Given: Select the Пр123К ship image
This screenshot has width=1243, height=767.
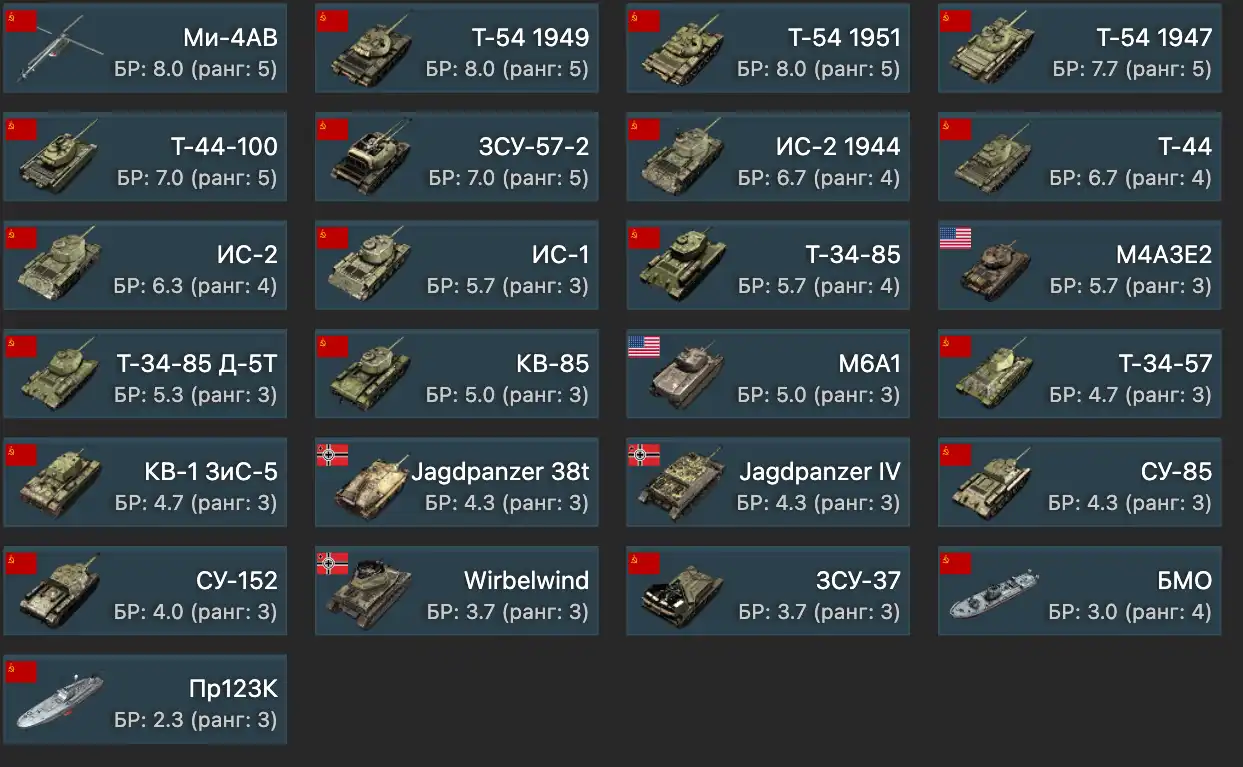Looking at the screenshot, I should tap(60, 702).
